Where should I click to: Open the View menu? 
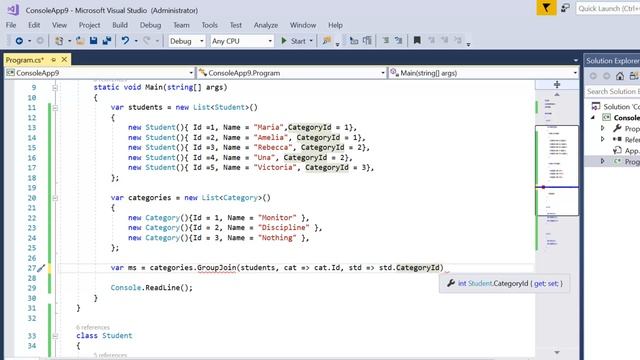click(59, 25)
